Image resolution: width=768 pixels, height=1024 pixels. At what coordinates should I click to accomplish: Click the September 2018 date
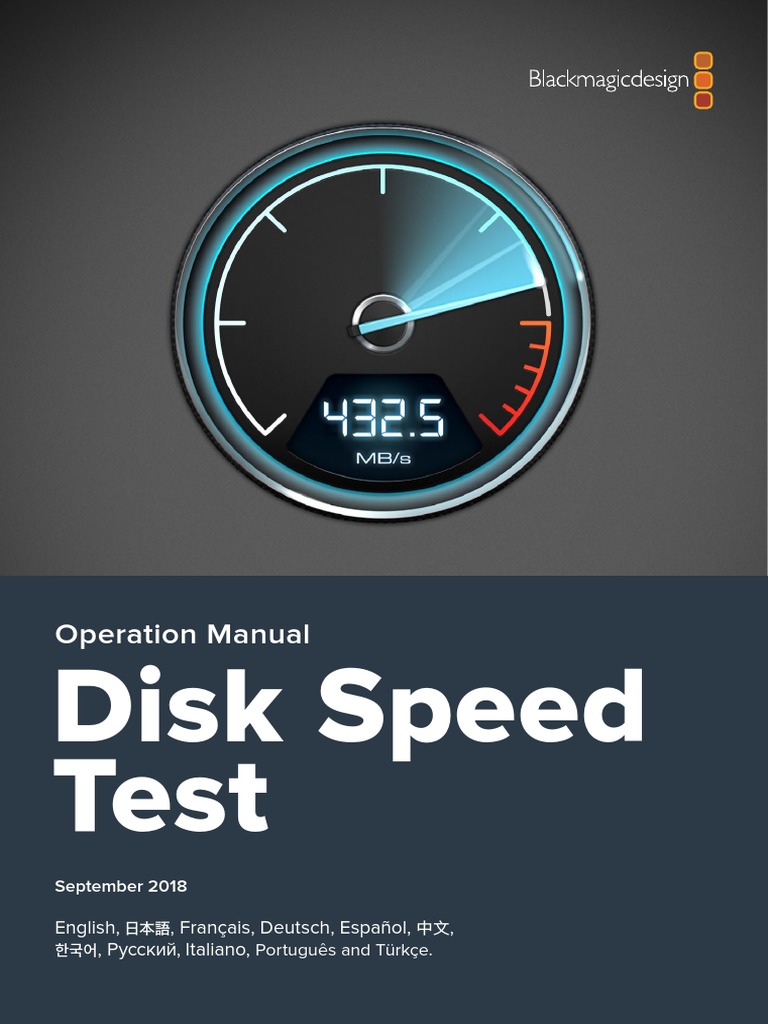(121, 886)
